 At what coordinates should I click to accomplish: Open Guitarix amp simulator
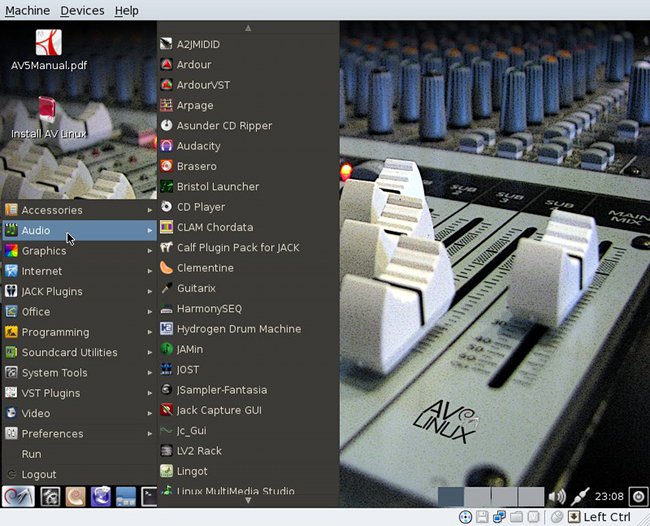248,288
